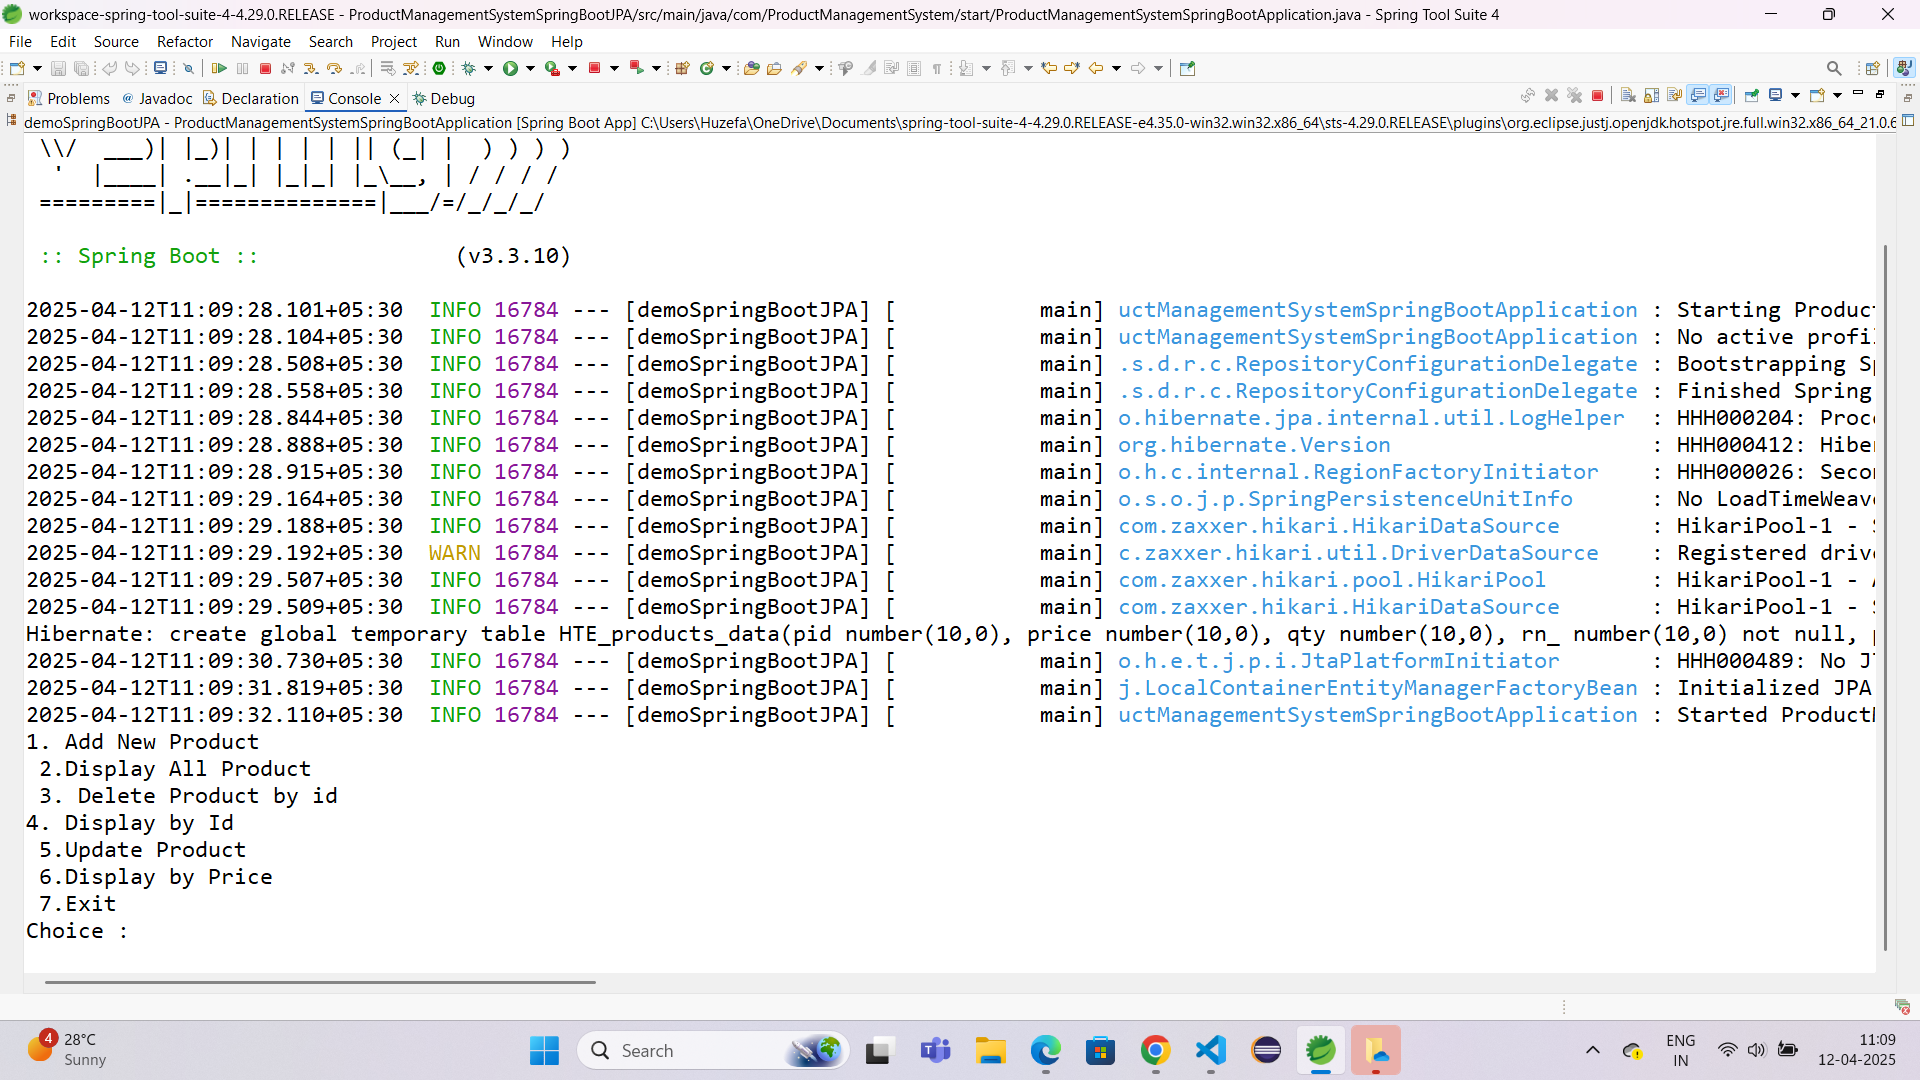
Task: Click the Open Type icon in toolbar
Action: tap(751, 68)
